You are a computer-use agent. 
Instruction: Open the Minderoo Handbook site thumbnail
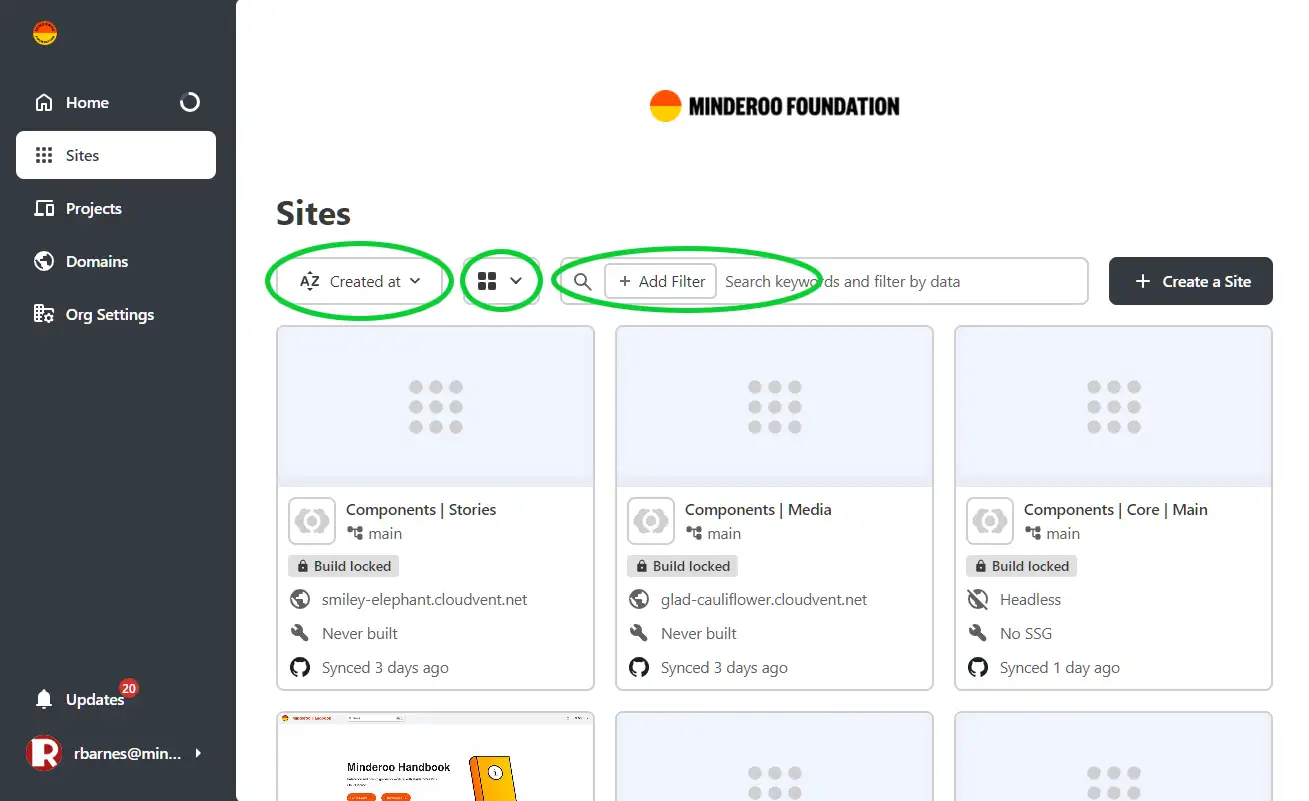[435, 756]
